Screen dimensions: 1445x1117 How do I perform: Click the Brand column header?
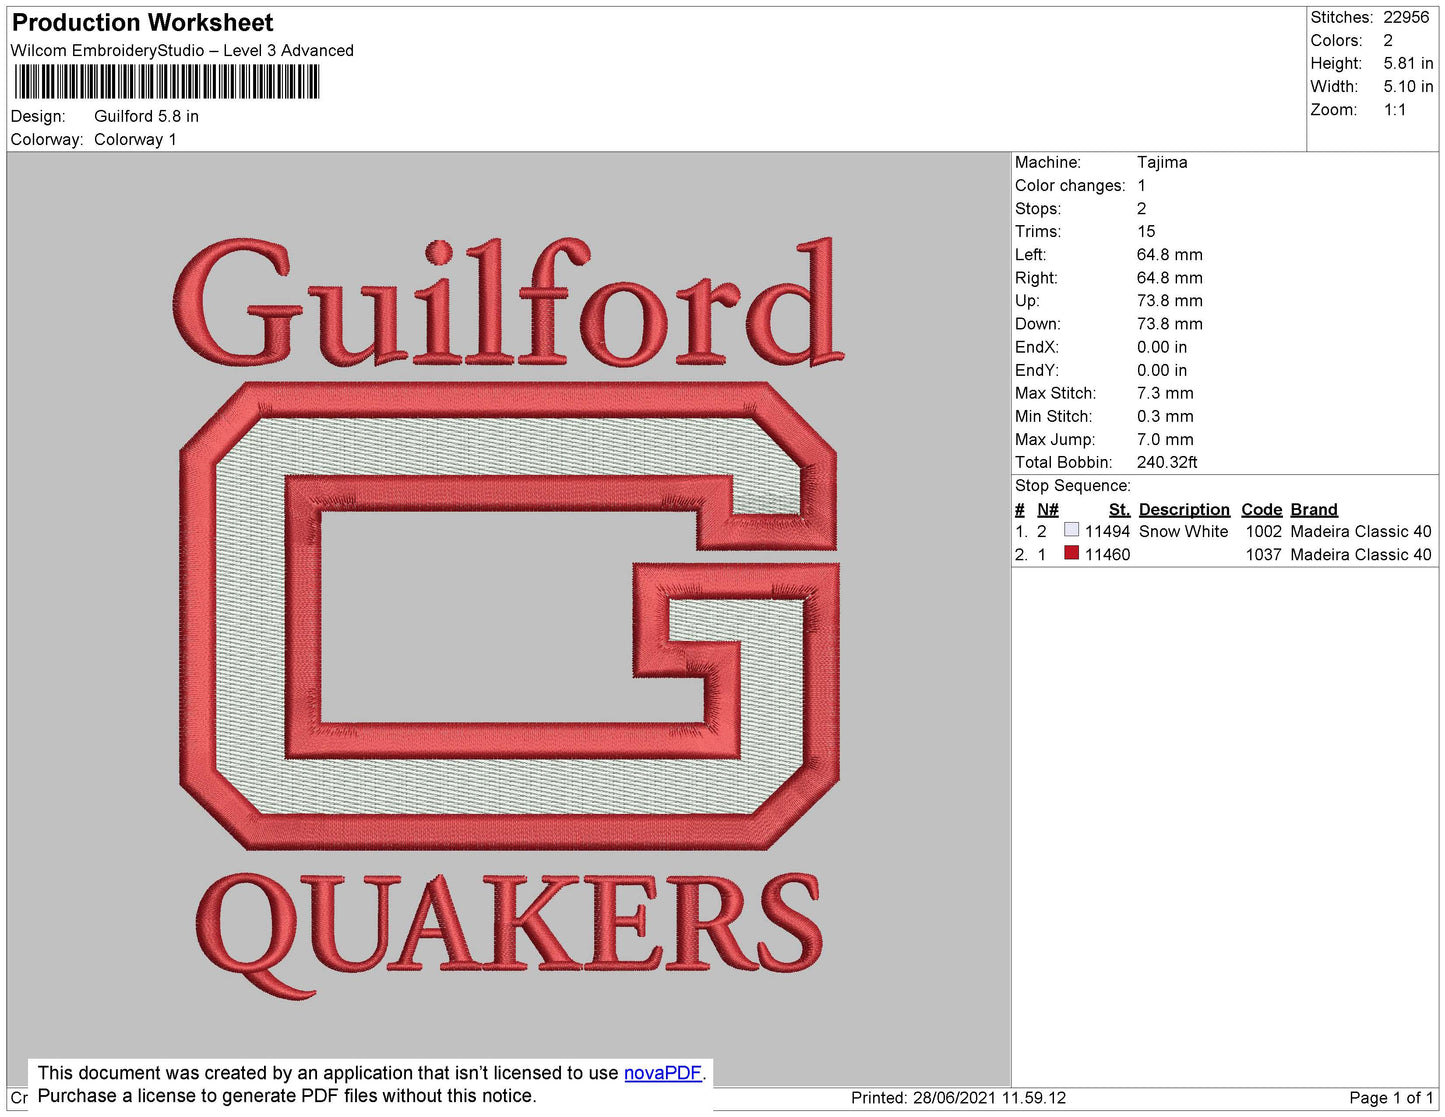(x=1314, y=510)
